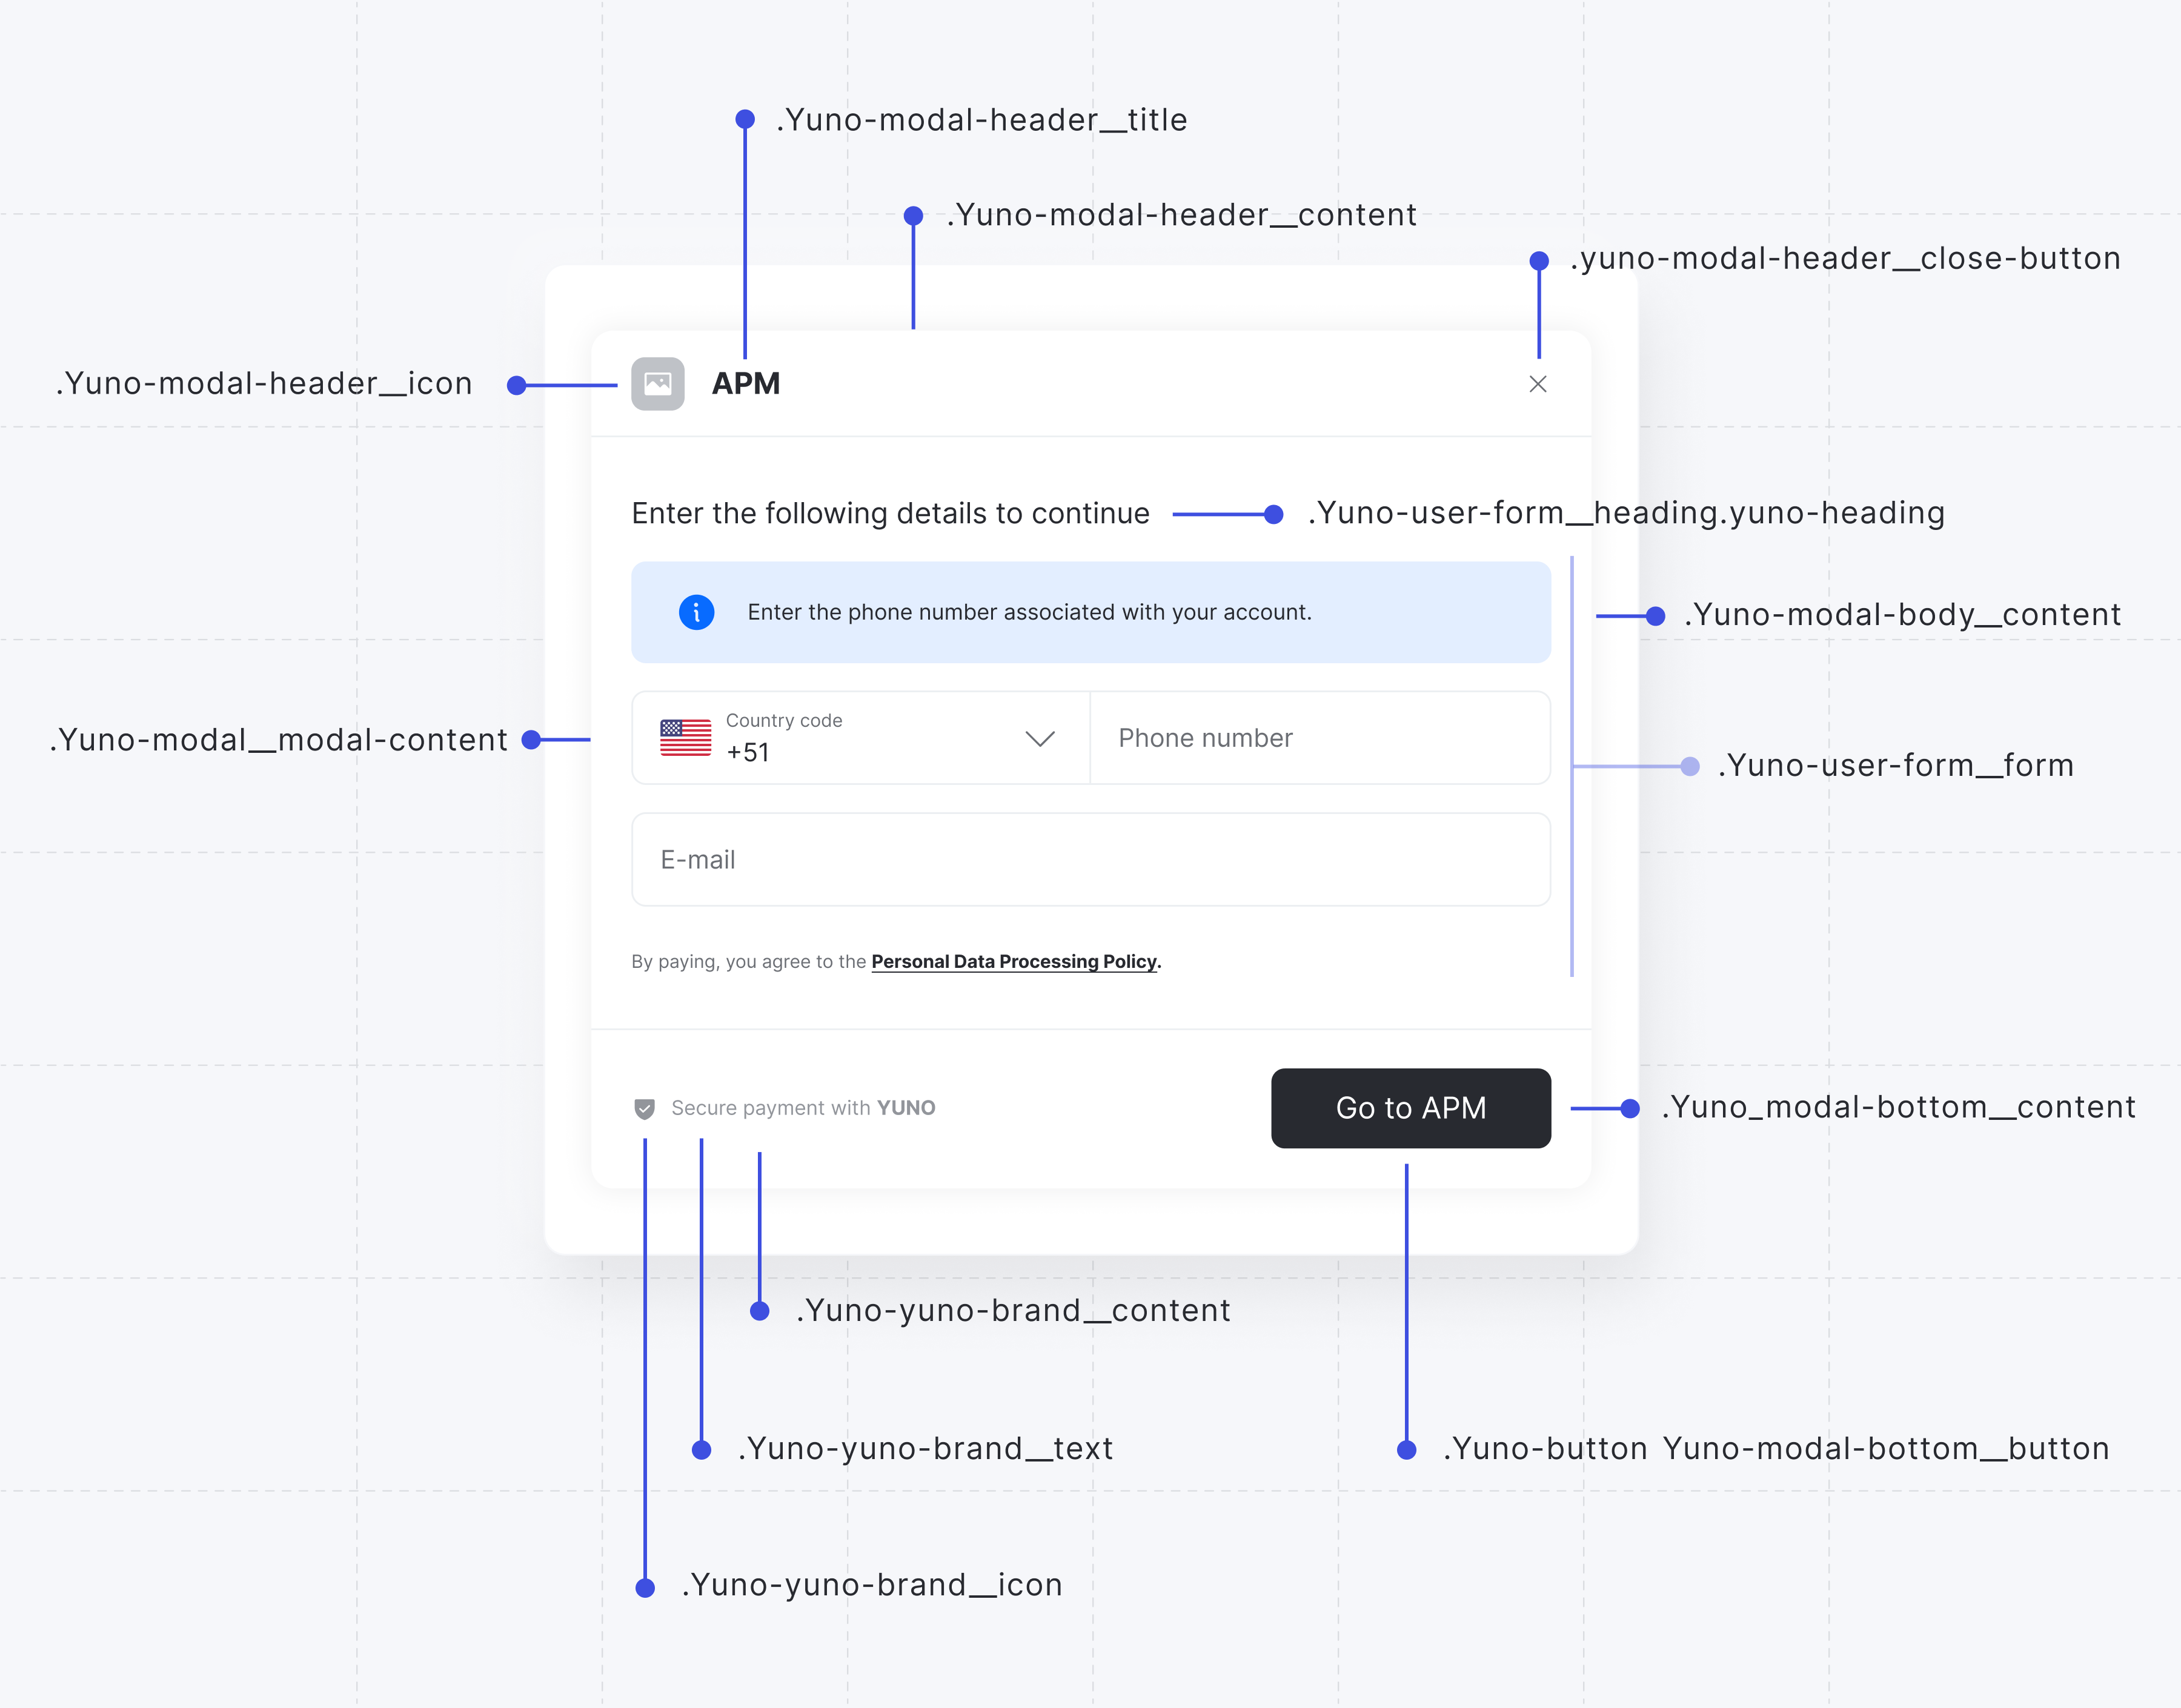The height and width of the screenshot is (1708, 2181).
Task: Open the Personal Data Processing Policy link
Action: [1013, 962]
